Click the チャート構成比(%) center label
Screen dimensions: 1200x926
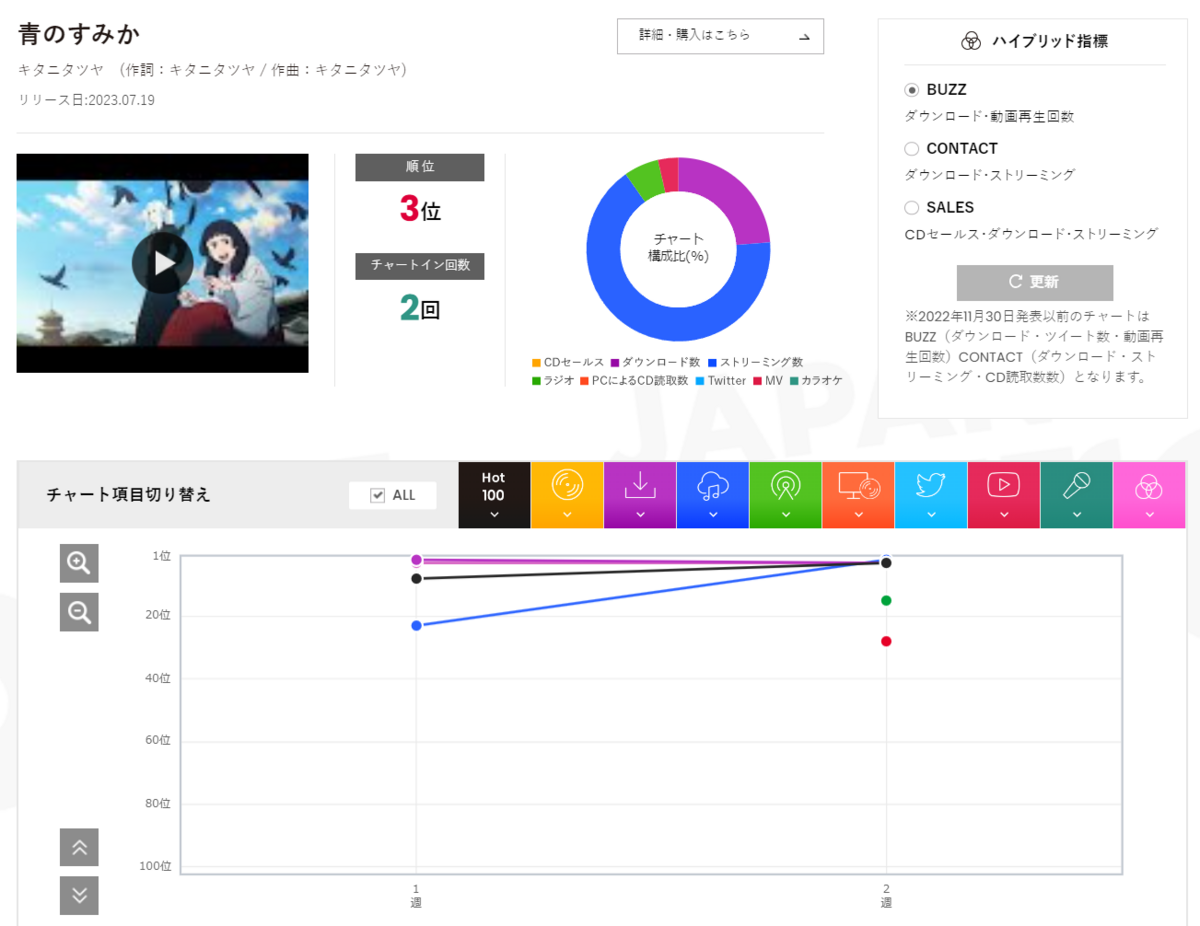coord(678,248)
